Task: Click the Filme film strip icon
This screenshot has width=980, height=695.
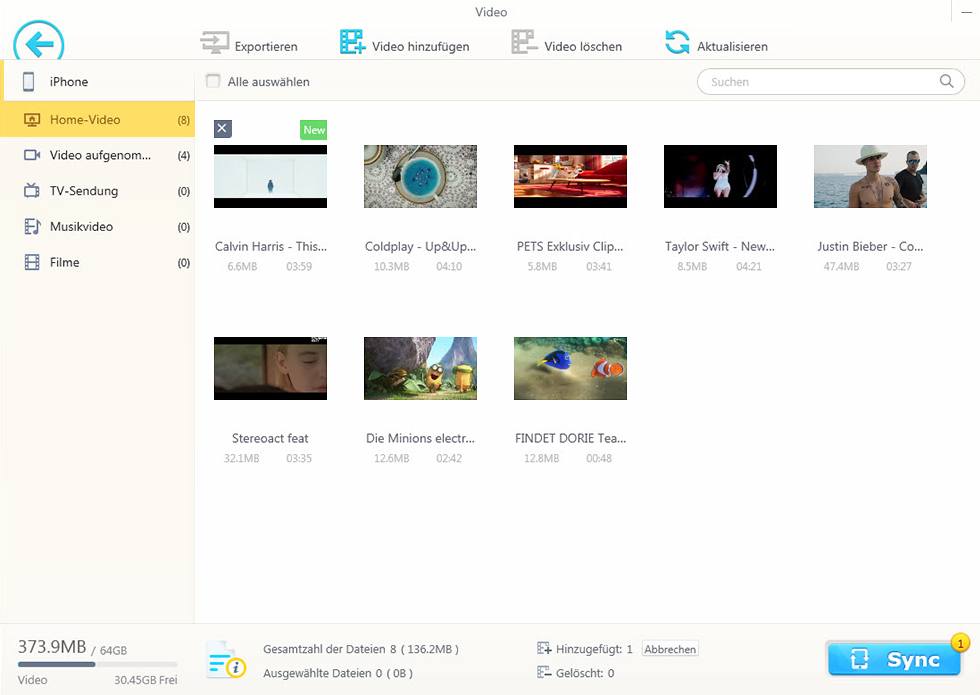Action: coord(32,262)
